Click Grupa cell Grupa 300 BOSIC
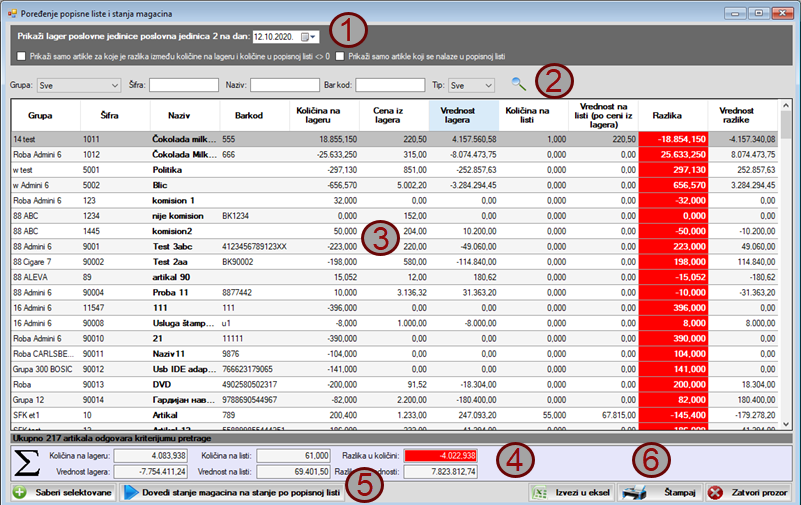801x505 pixels. click(46, 369)
